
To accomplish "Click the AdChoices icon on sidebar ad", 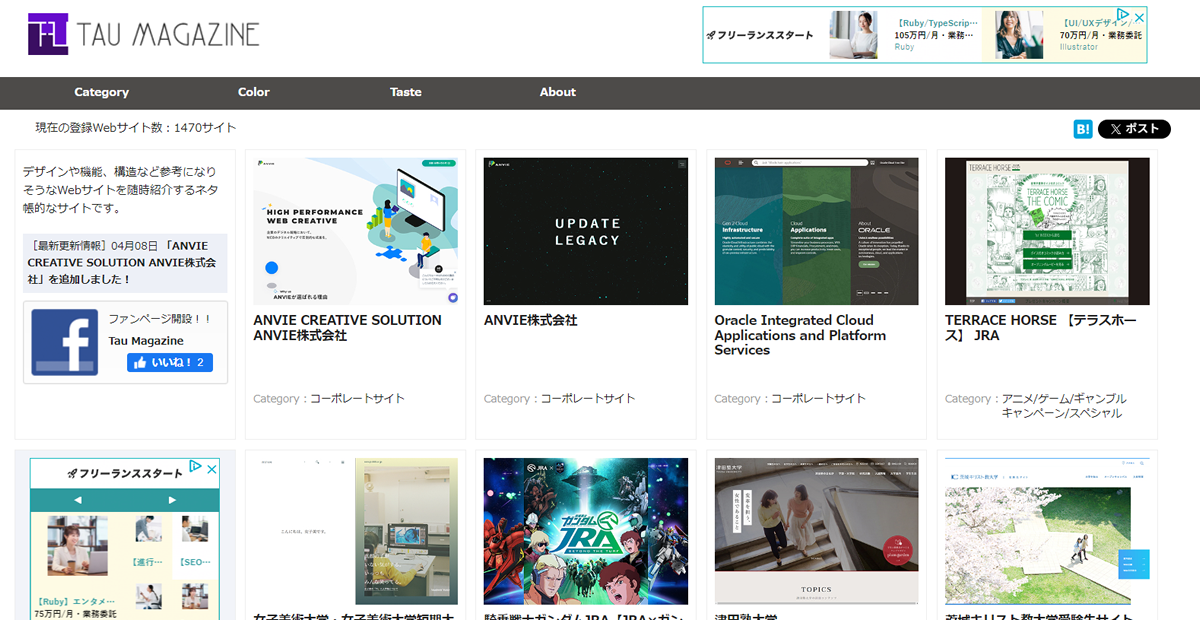I will click(196, 467).
